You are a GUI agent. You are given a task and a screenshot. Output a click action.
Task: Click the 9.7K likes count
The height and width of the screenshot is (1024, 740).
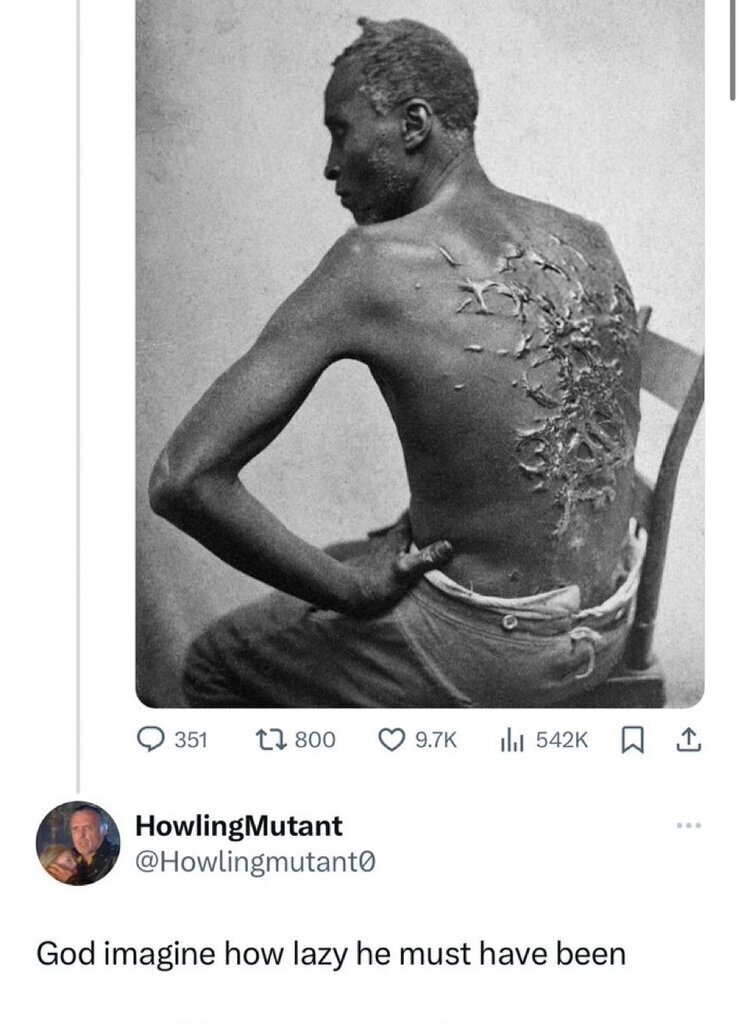coord(434,740)
